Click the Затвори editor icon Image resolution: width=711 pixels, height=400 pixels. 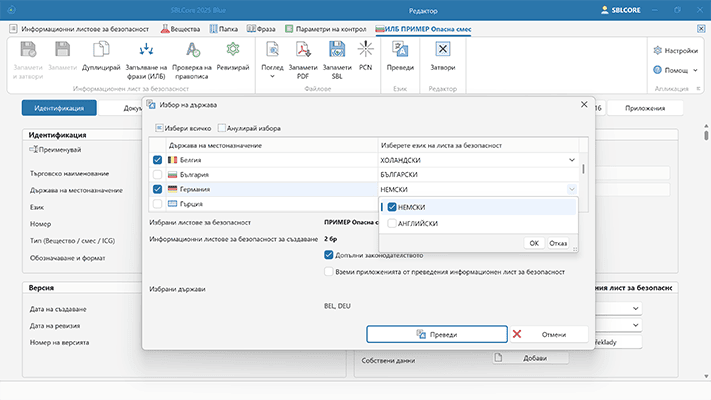pos(443,49)
